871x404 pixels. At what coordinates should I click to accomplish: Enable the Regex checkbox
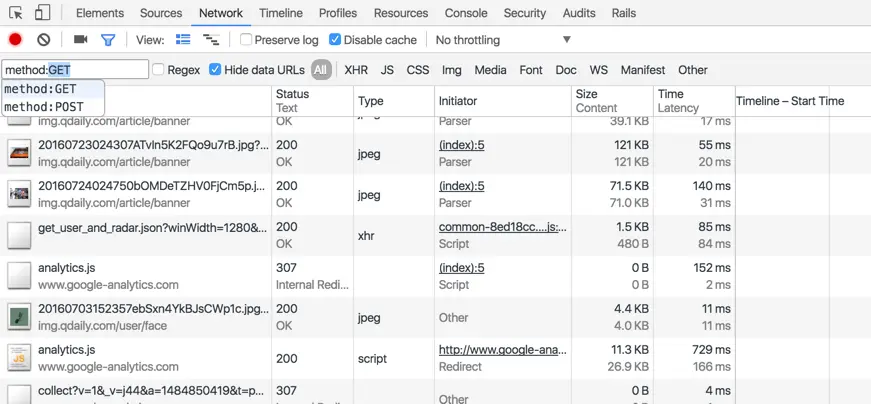[x=158, y=69]
